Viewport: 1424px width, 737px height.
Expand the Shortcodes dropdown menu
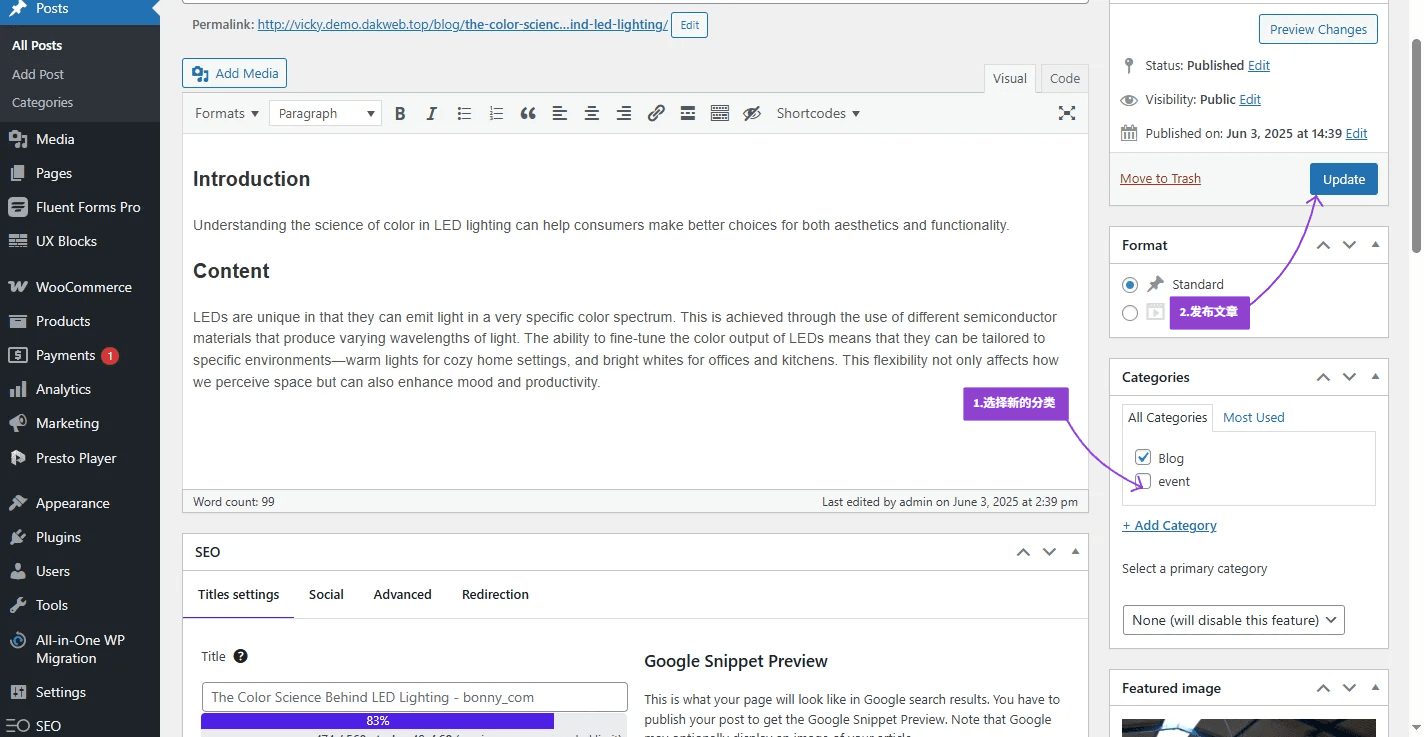point(818,114)
